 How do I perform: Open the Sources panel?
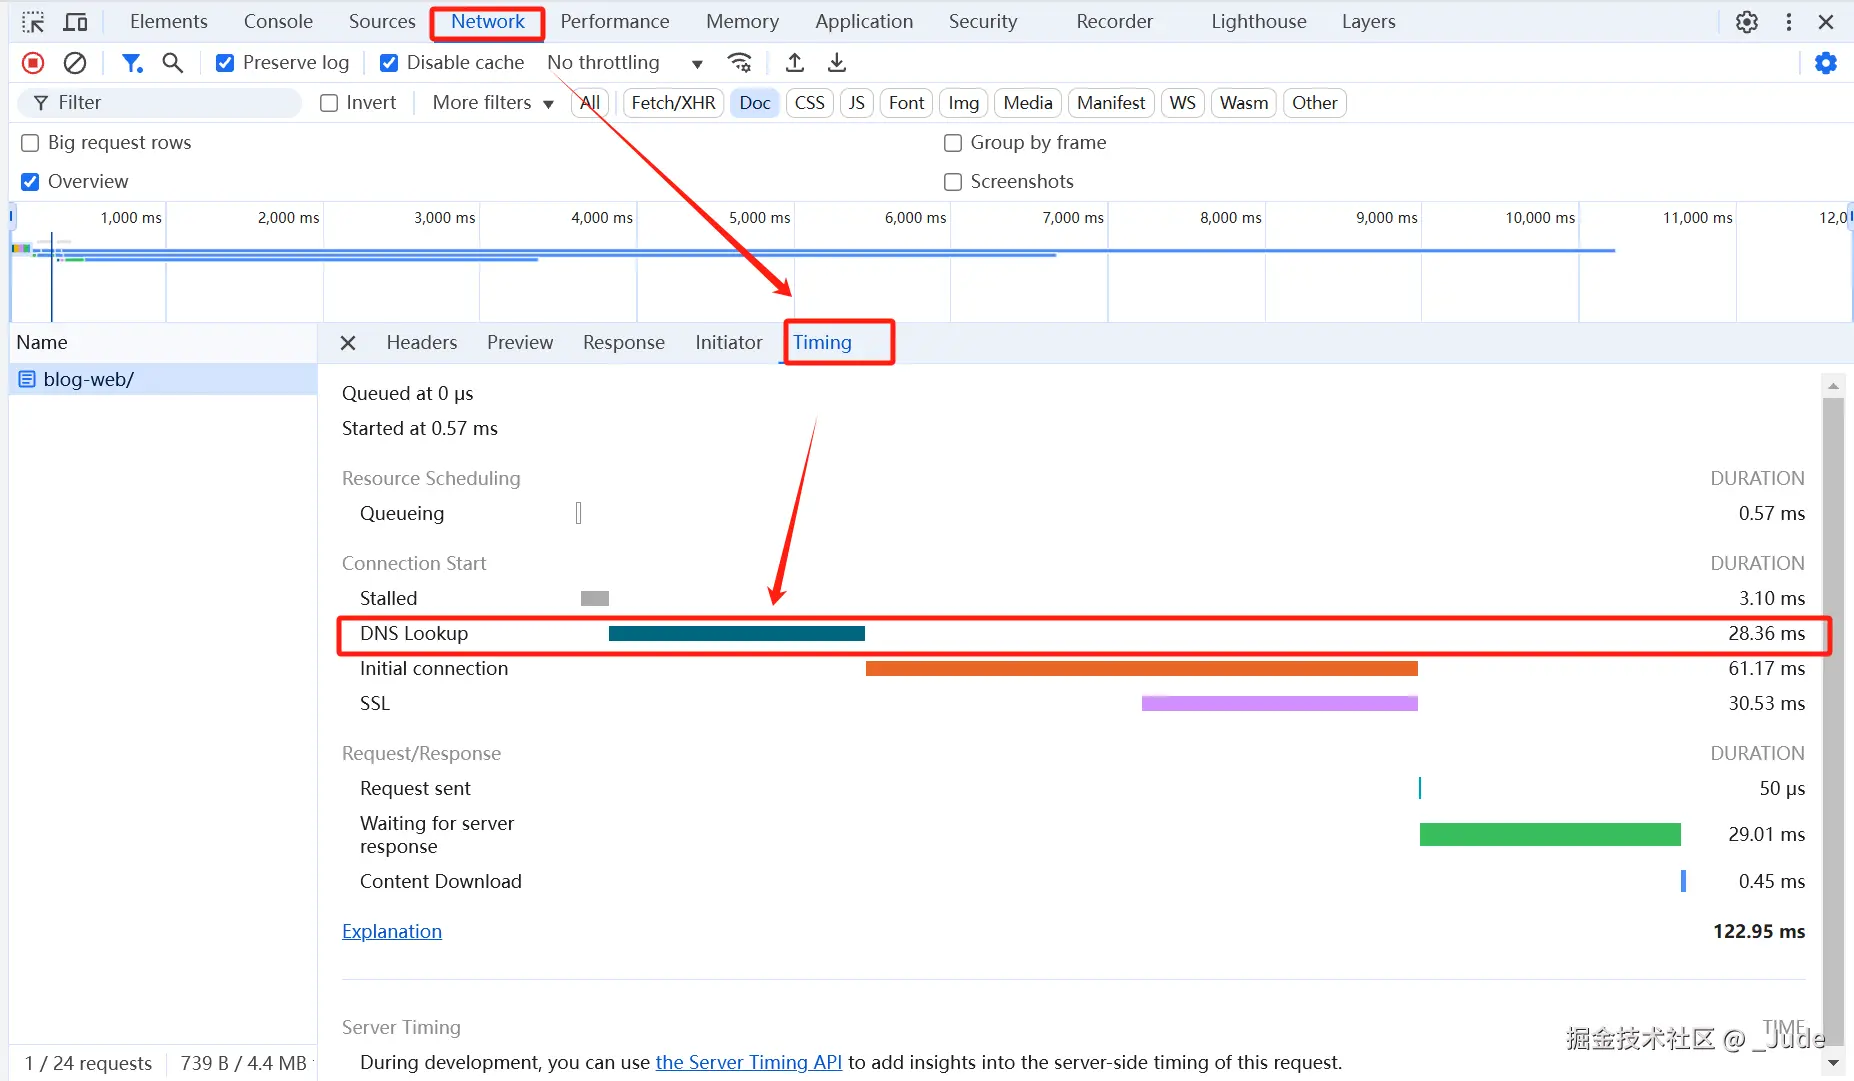click(382, 21)
